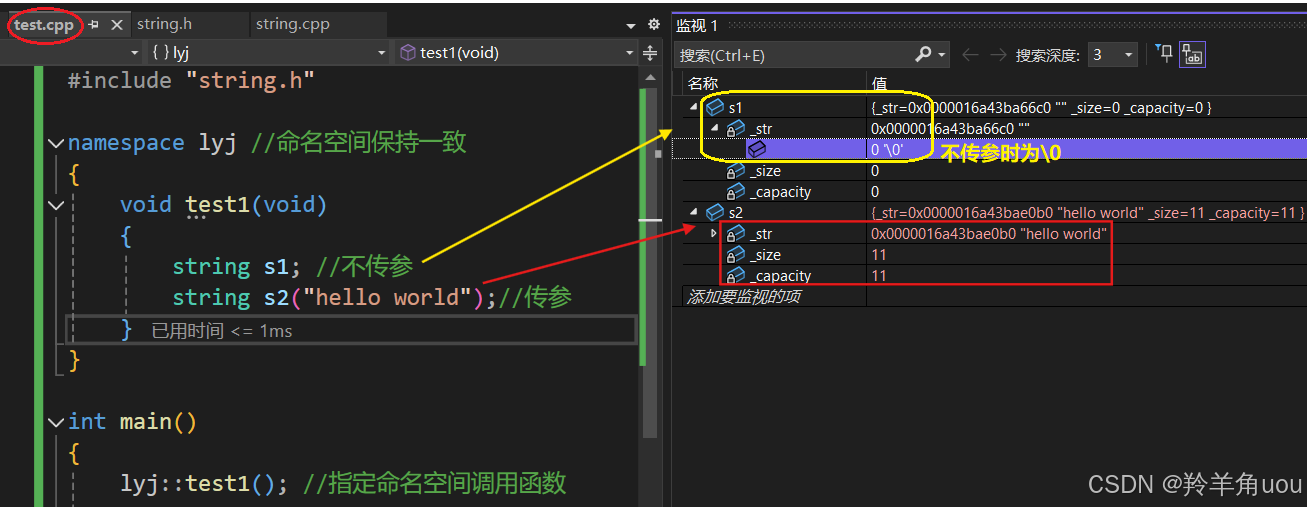This screenshot has width=1307, height=507.
Task: Click the string s1; declaration
Action: (x=237, y=267)
